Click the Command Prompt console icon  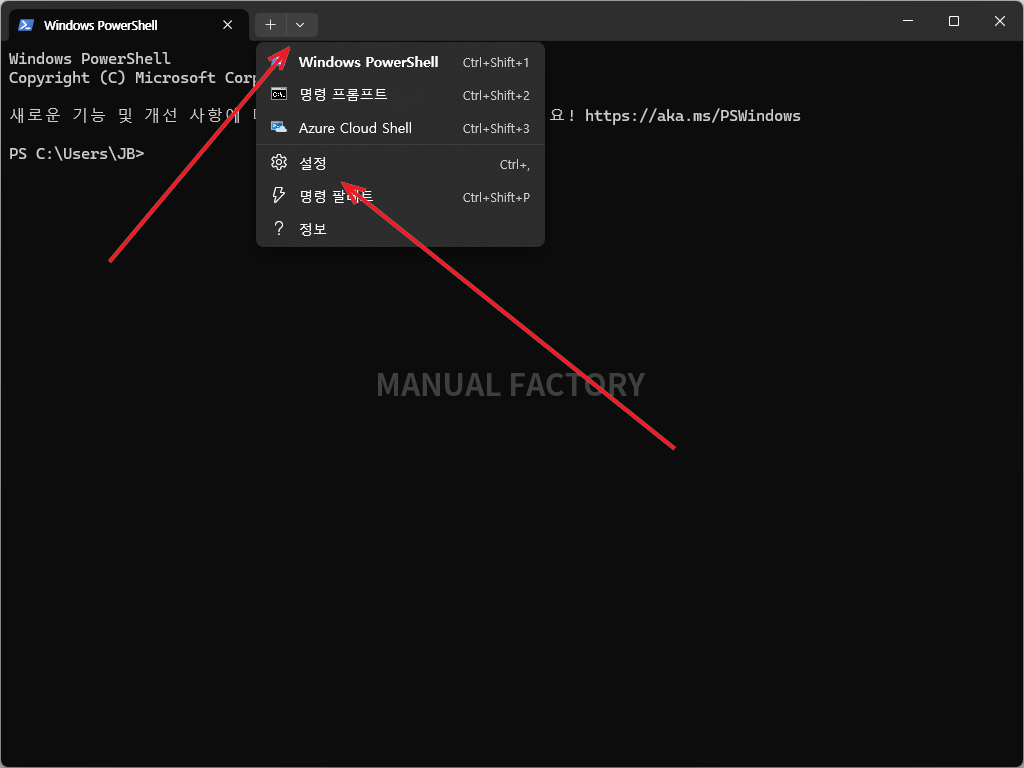(x=279, y=94)
